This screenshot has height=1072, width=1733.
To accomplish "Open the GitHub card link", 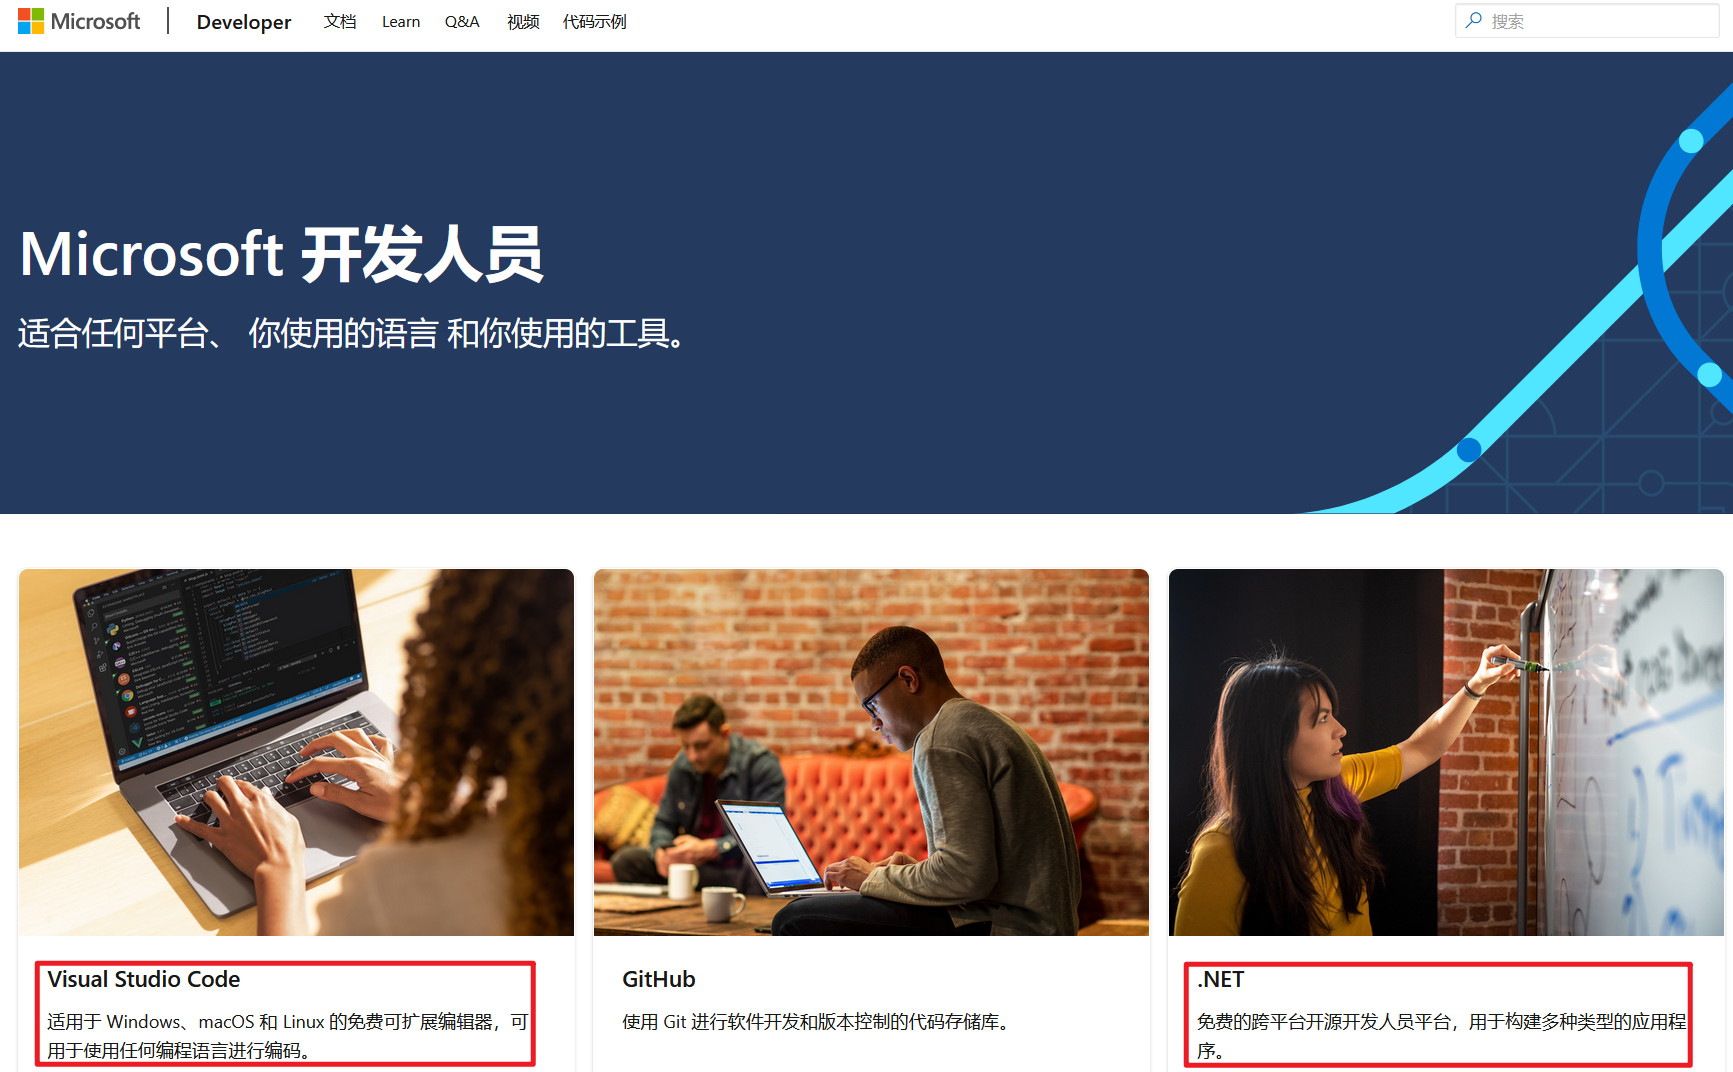I will point(658,979).
